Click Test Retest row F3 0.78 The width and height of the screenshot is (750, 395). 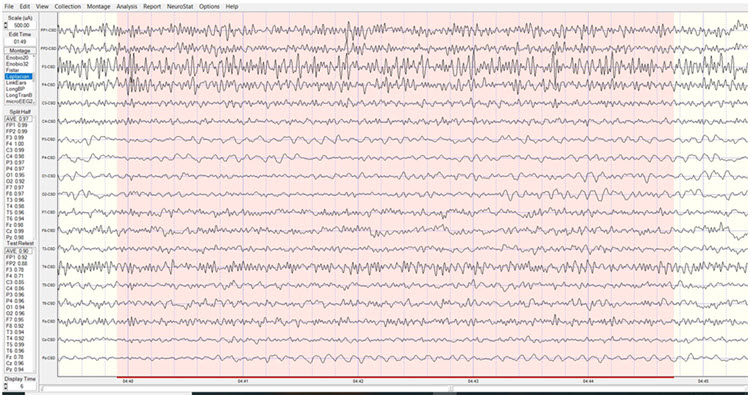pyautogui.click(x=15, y=270)
